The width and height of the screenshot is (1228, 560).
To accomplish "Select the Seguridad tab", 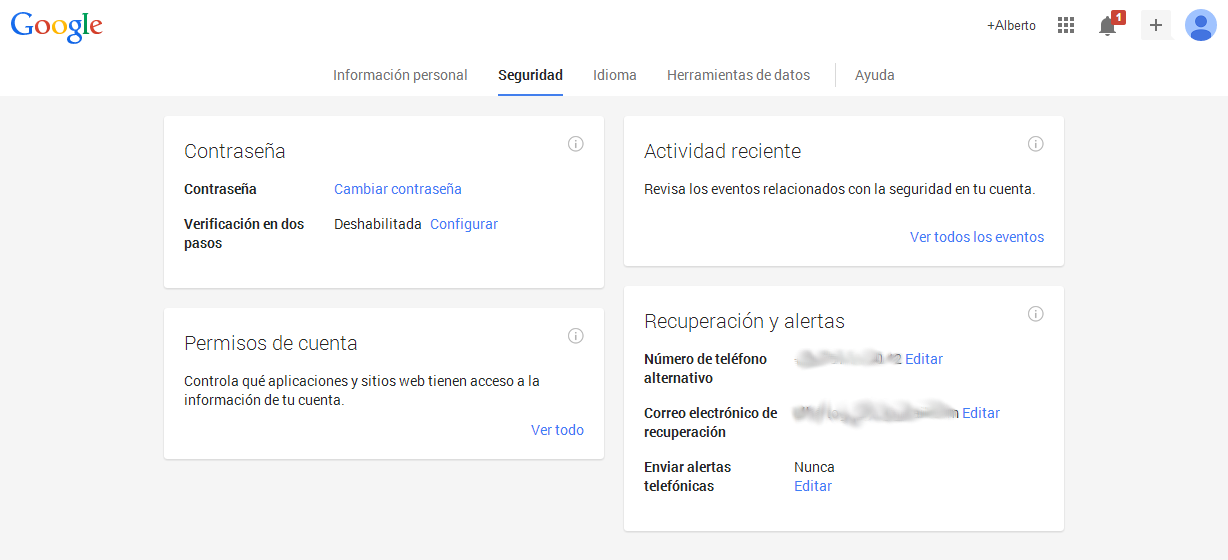I will [x=530, y=75].
